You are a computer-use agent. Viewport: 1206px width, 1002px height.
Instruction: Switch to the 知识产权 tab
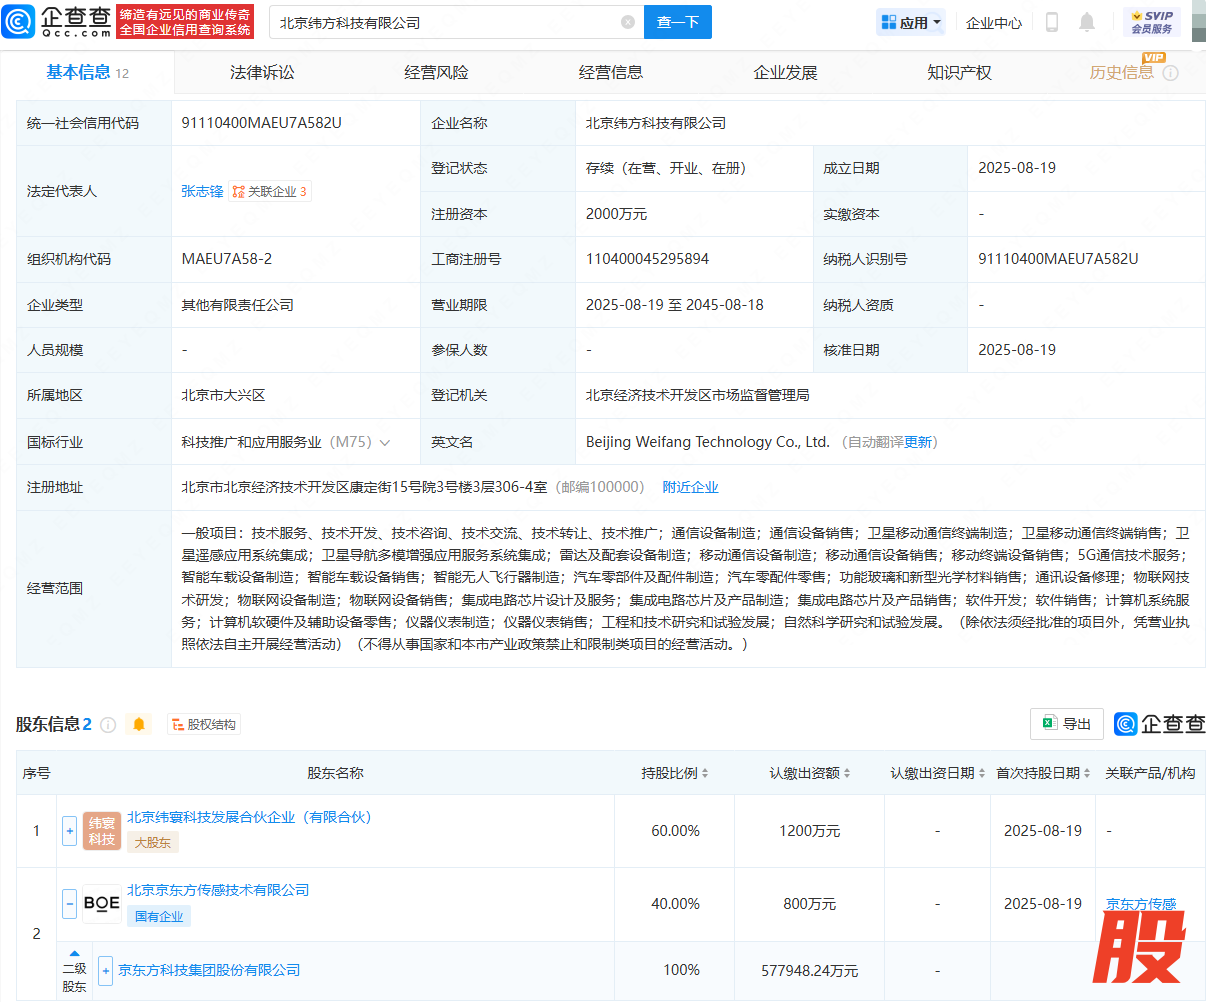tap(959, 73)
